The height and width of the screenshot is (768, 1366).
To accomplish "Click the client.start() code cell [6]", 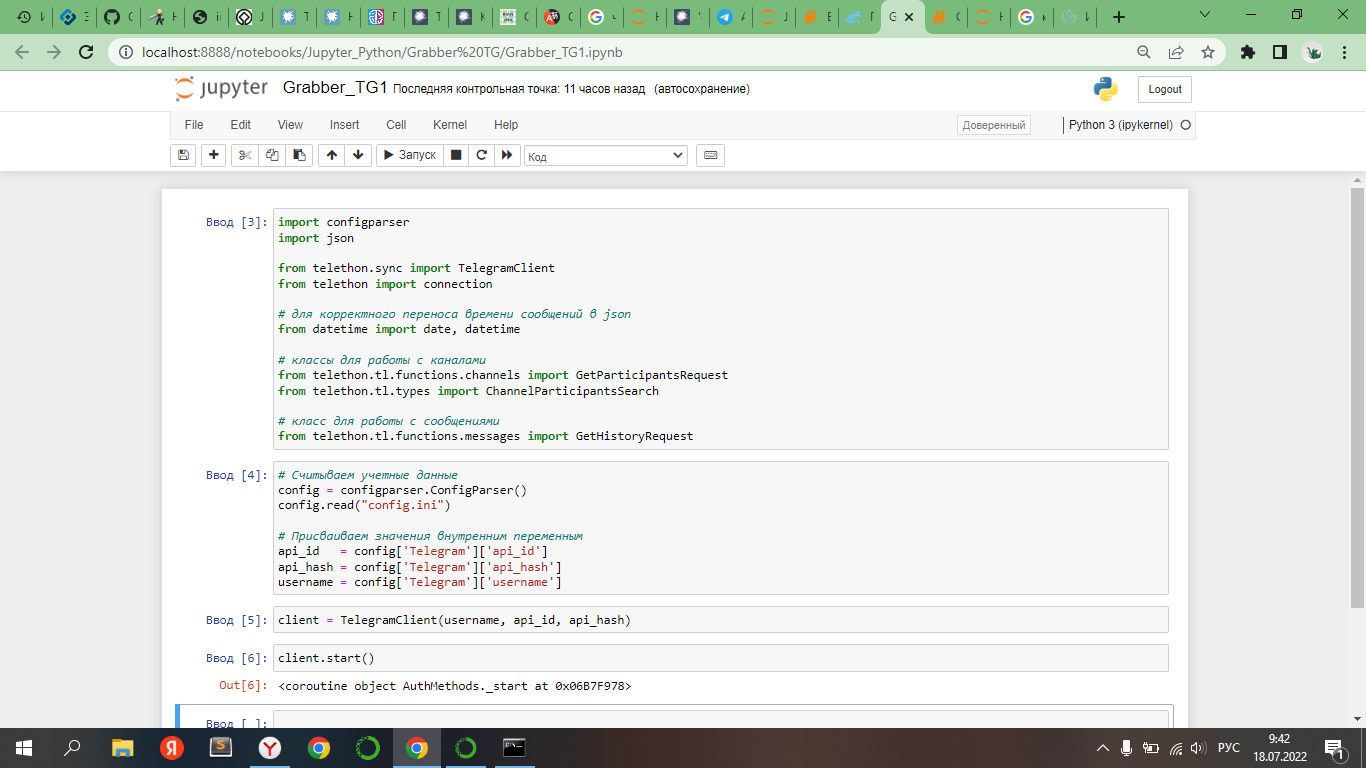I will point(720,658).
